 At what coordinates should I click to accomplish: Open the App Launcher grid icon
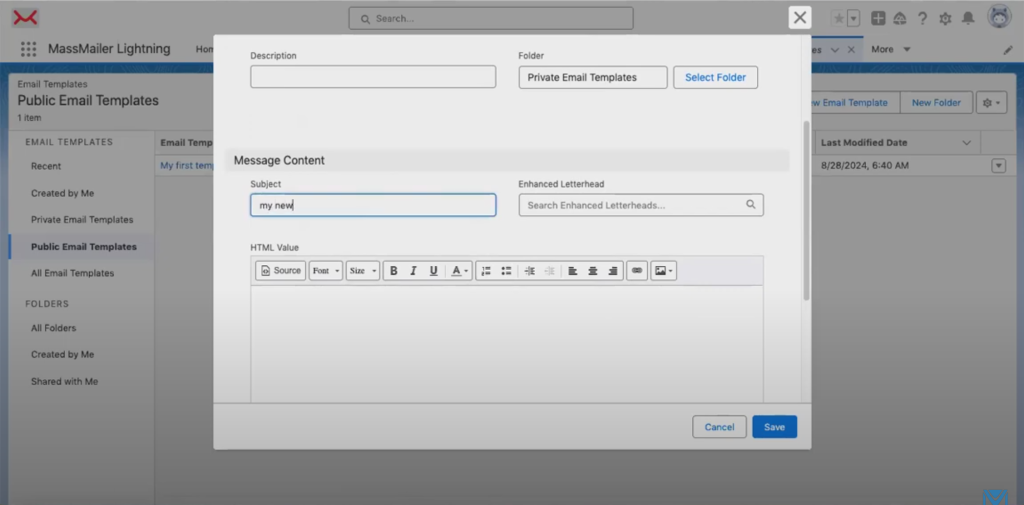coord(28,49)
